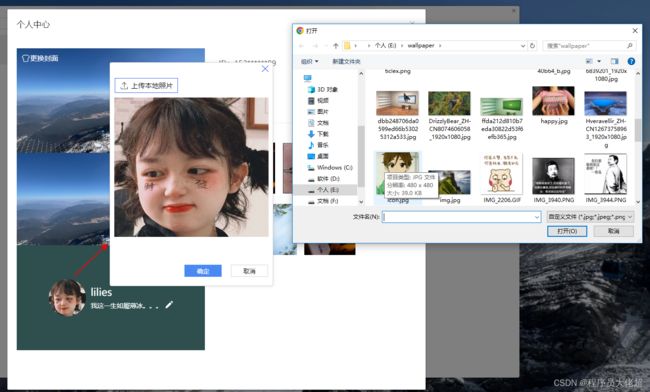Select the happy.jpg thumbnail
The height and width of the screenshot is (392, 650).
point(553,101)
